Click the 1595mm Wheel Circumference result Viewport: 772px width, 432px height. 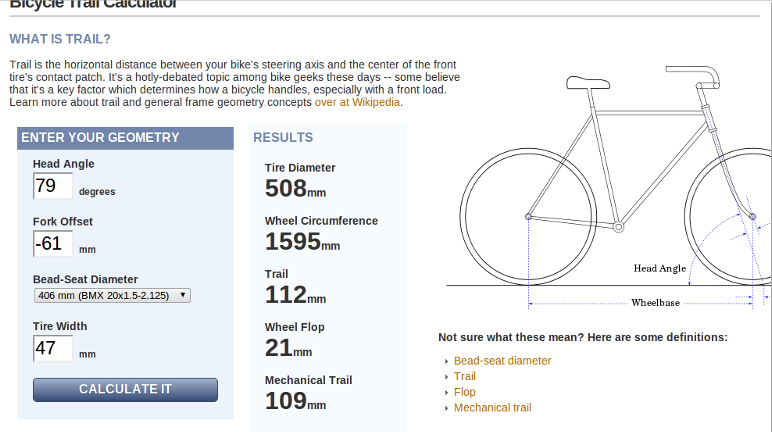(302, 242)
